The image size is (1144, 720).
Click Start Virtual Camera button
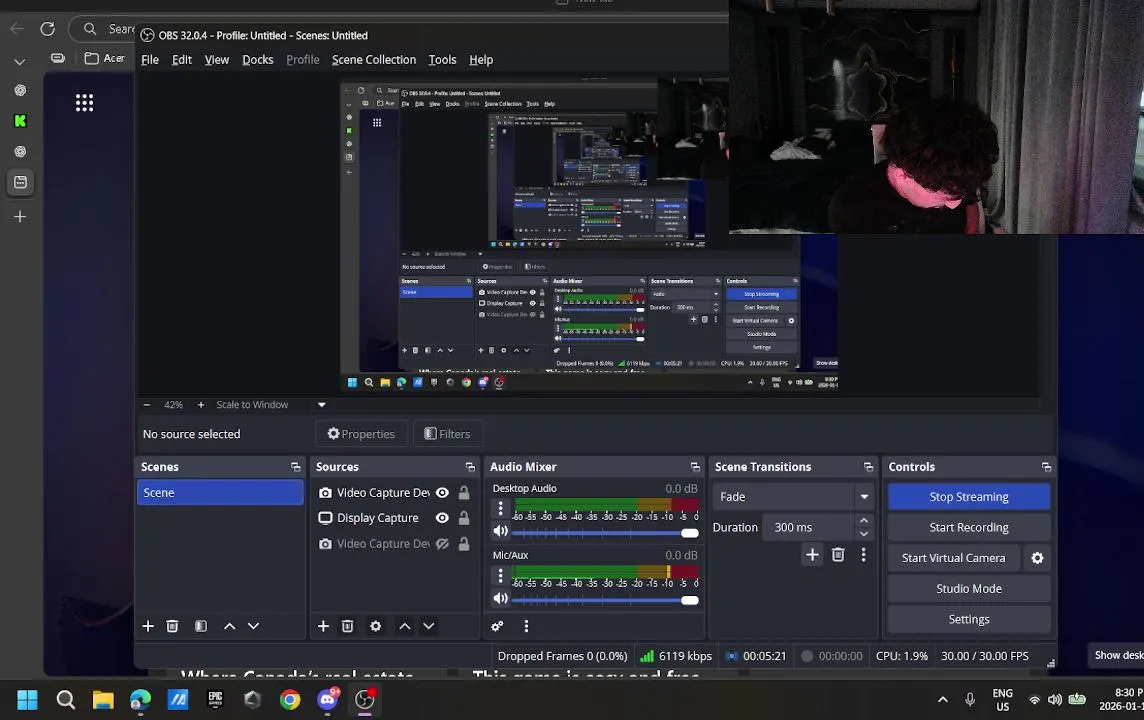pos(954,558)
